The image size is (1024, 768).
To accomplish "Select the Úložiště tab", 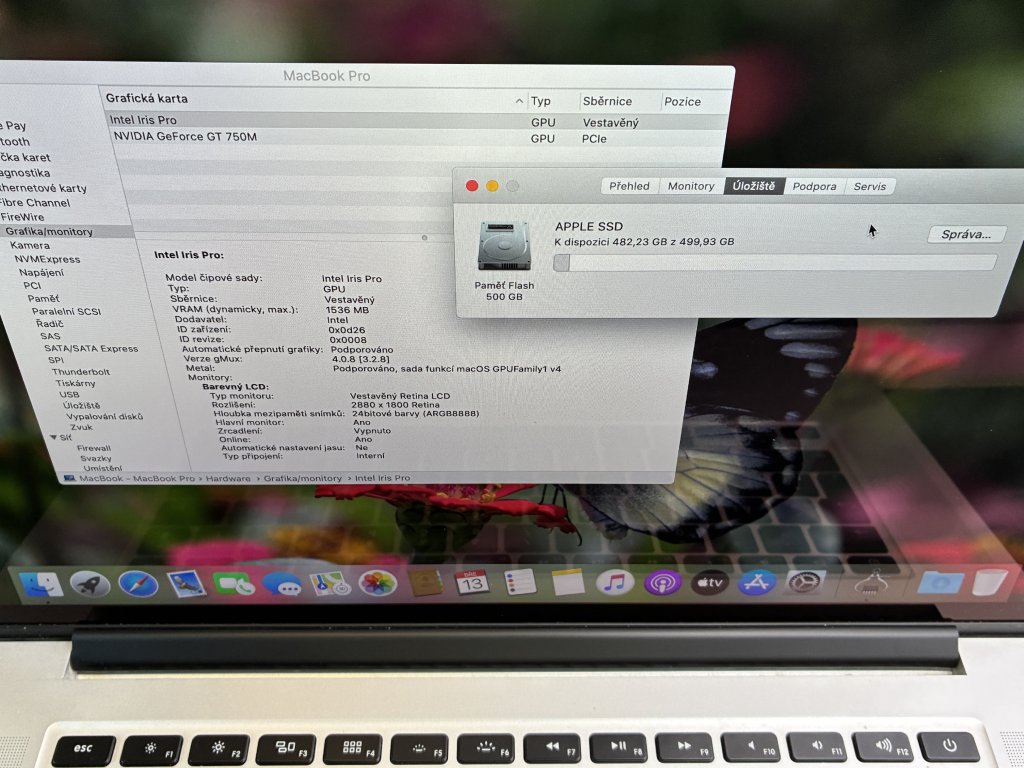I will [x=754, y=186].
